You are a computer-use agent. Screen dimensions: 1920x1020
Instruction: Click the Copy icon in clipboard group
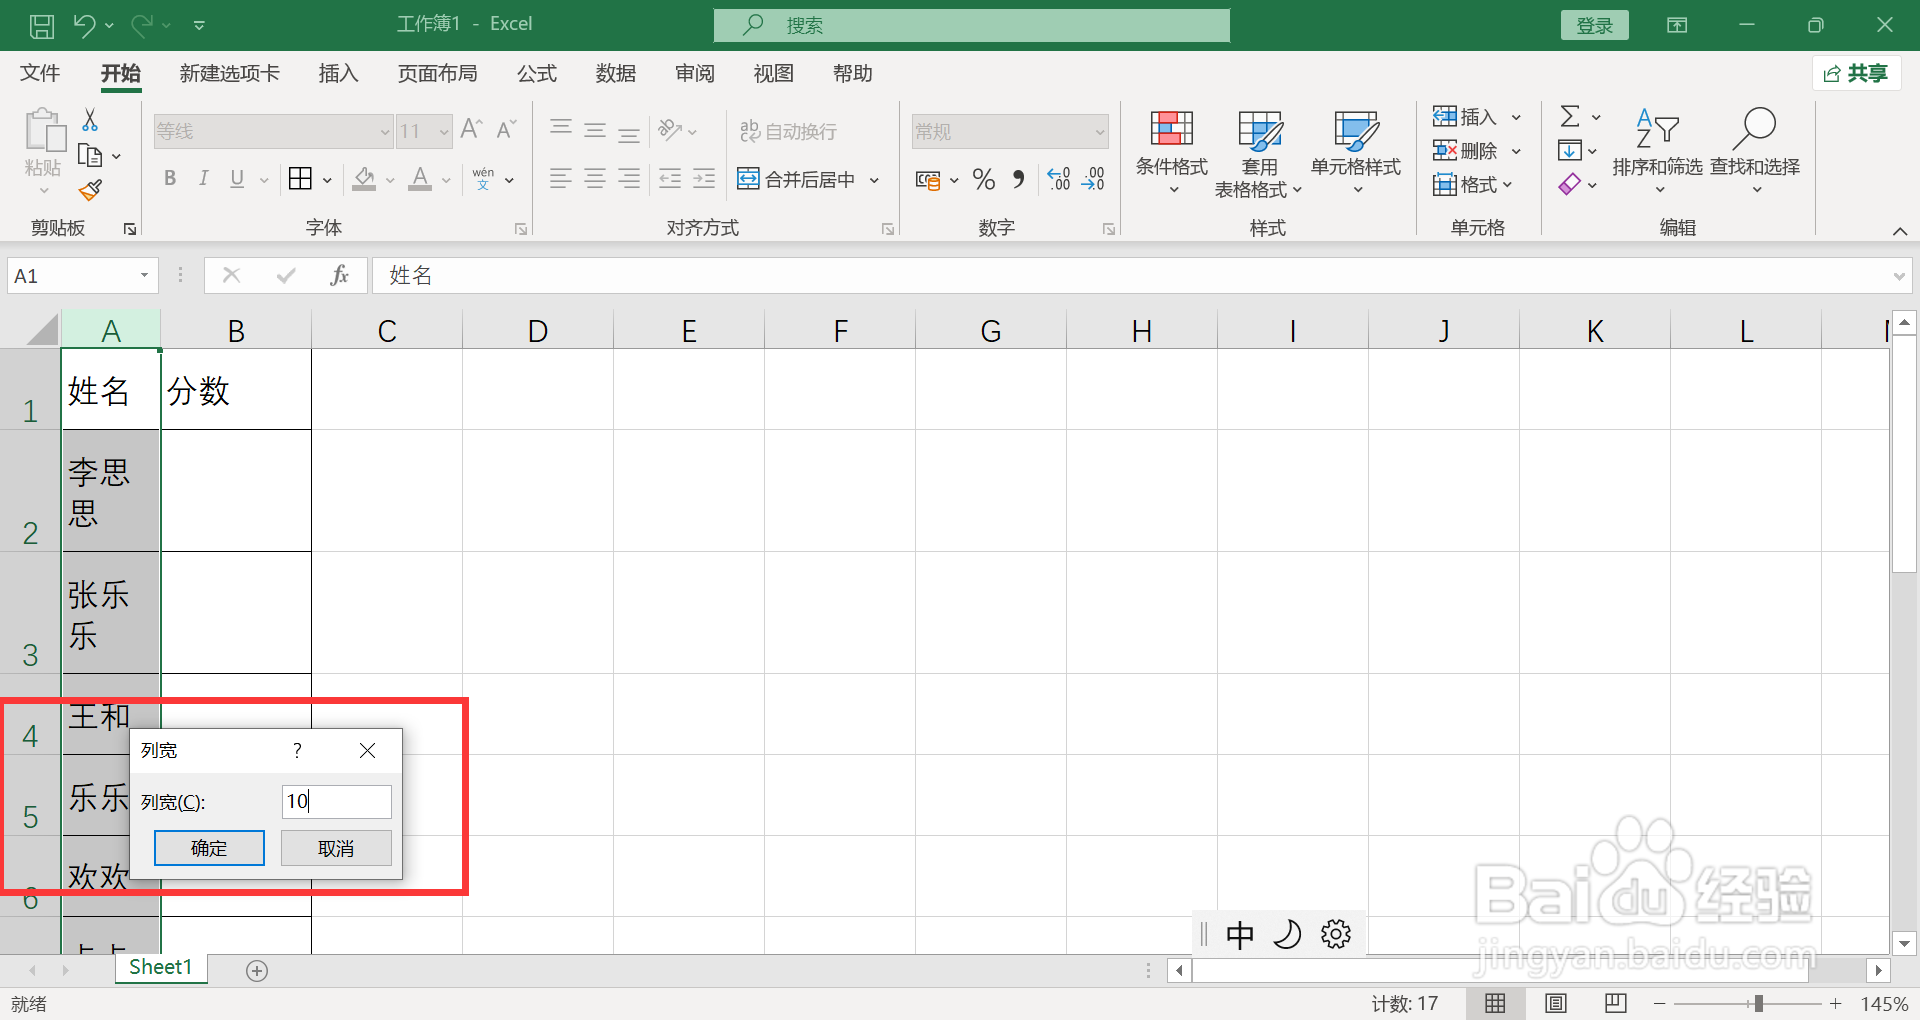tap(90, 155)
